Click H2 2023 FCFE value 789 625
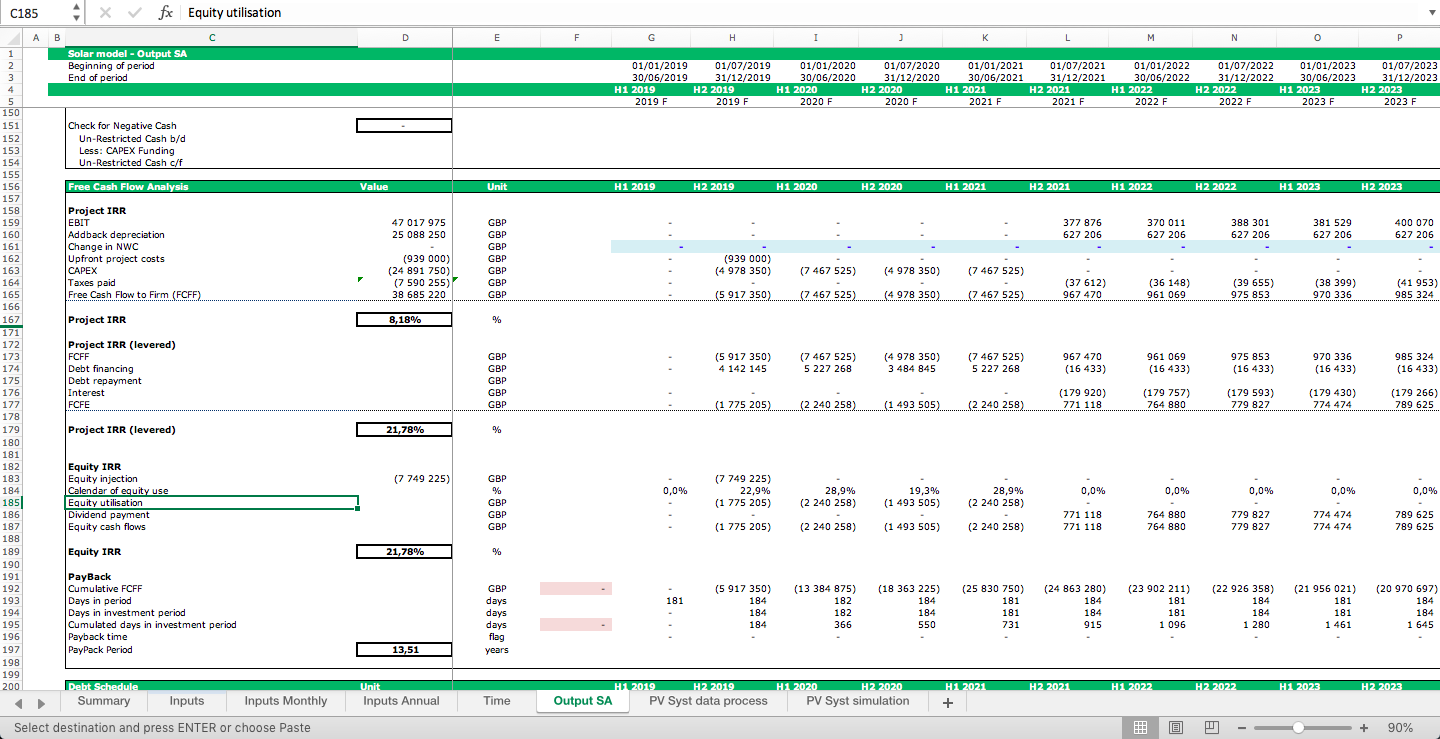Screen dimensions: 1440x739 (x=1413, y=405)
